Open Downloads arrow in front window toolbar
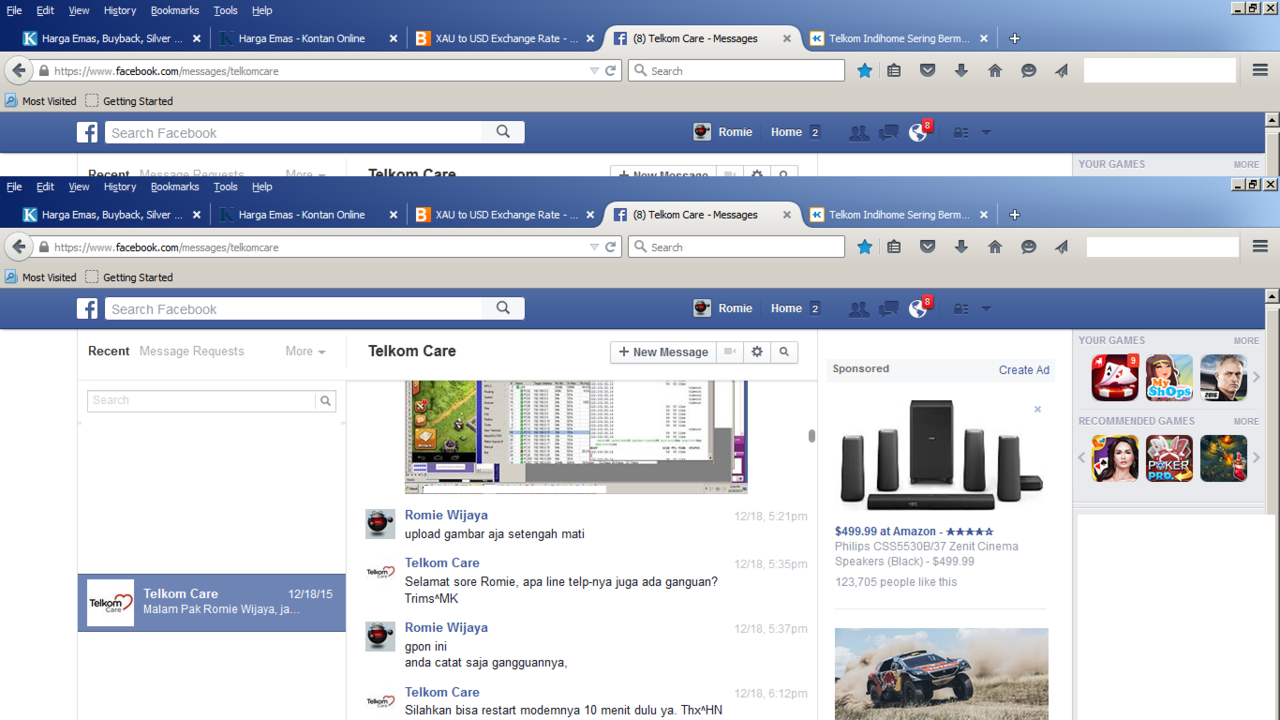Viewport: 1280px width, 720px height. click(x=961, y=247)
